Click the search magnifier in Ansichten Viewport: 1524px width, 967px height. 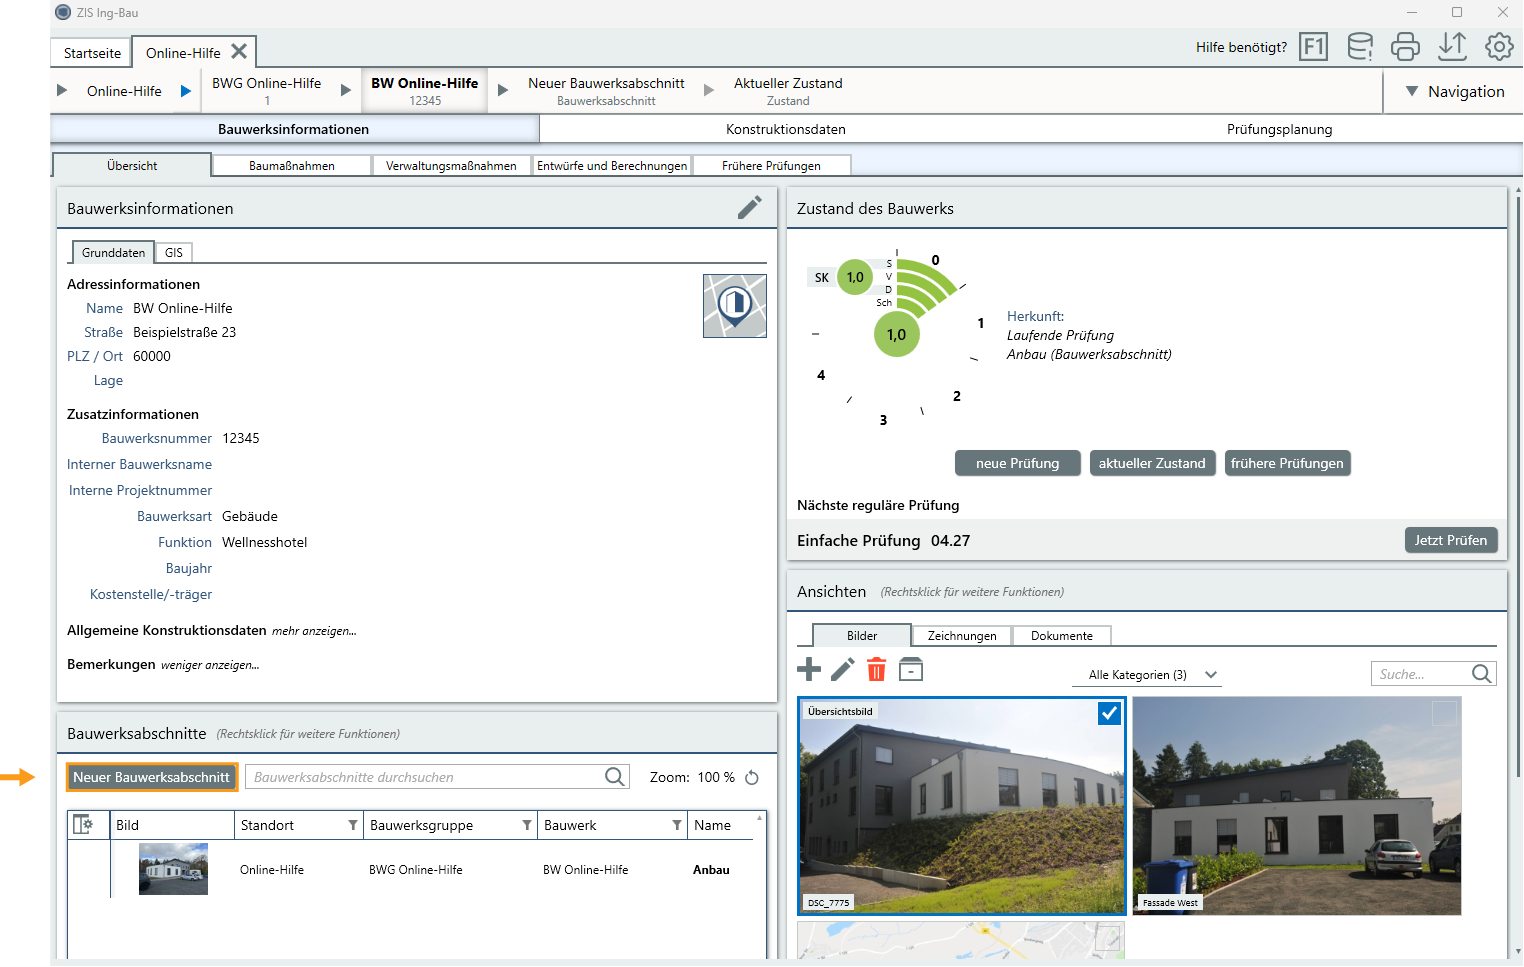pyautogui.click(x=1482, y=674)
